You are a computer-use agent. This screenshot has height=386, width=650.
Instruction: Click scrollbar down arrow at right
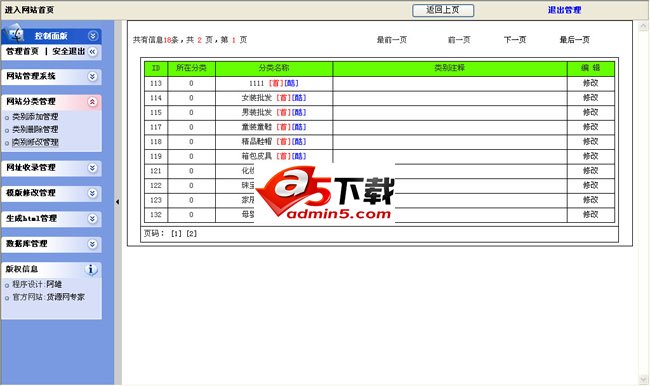coord(643,379)
